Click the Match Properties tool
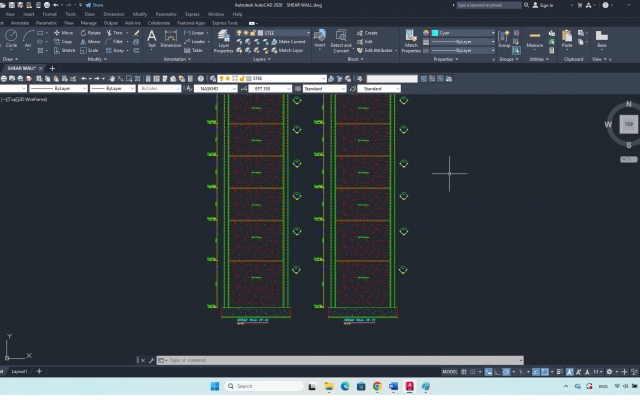This screenshot has height=400, width=640. coord(411,40)
